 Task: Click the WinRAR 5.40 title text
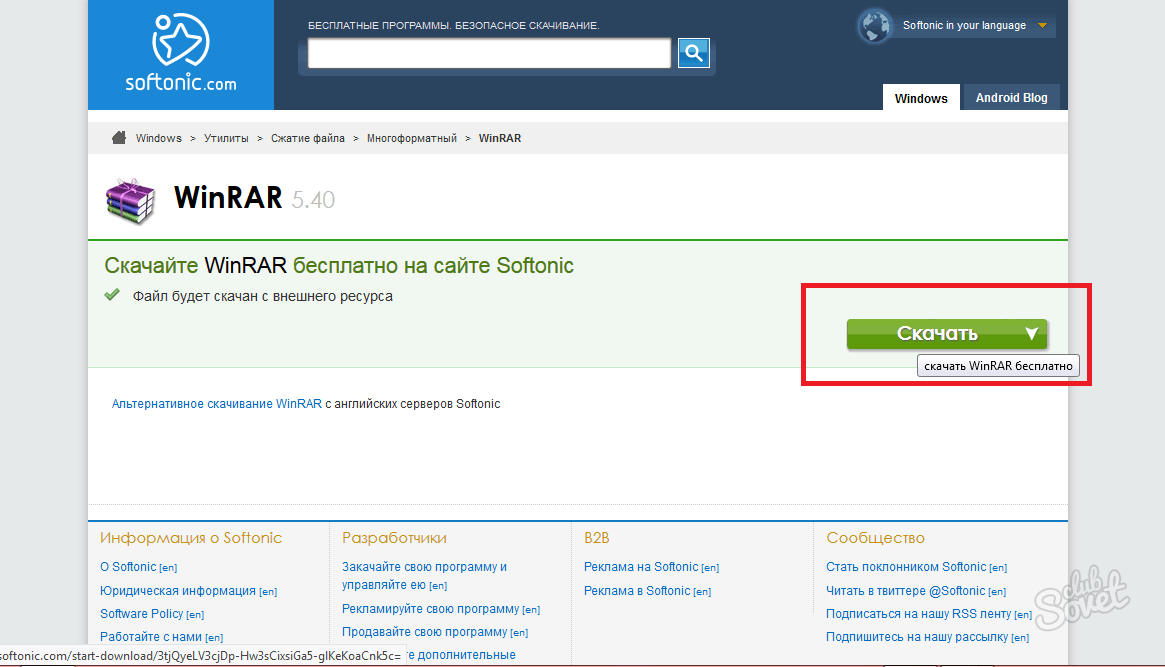pyautogui.click(x=254, y=198)
